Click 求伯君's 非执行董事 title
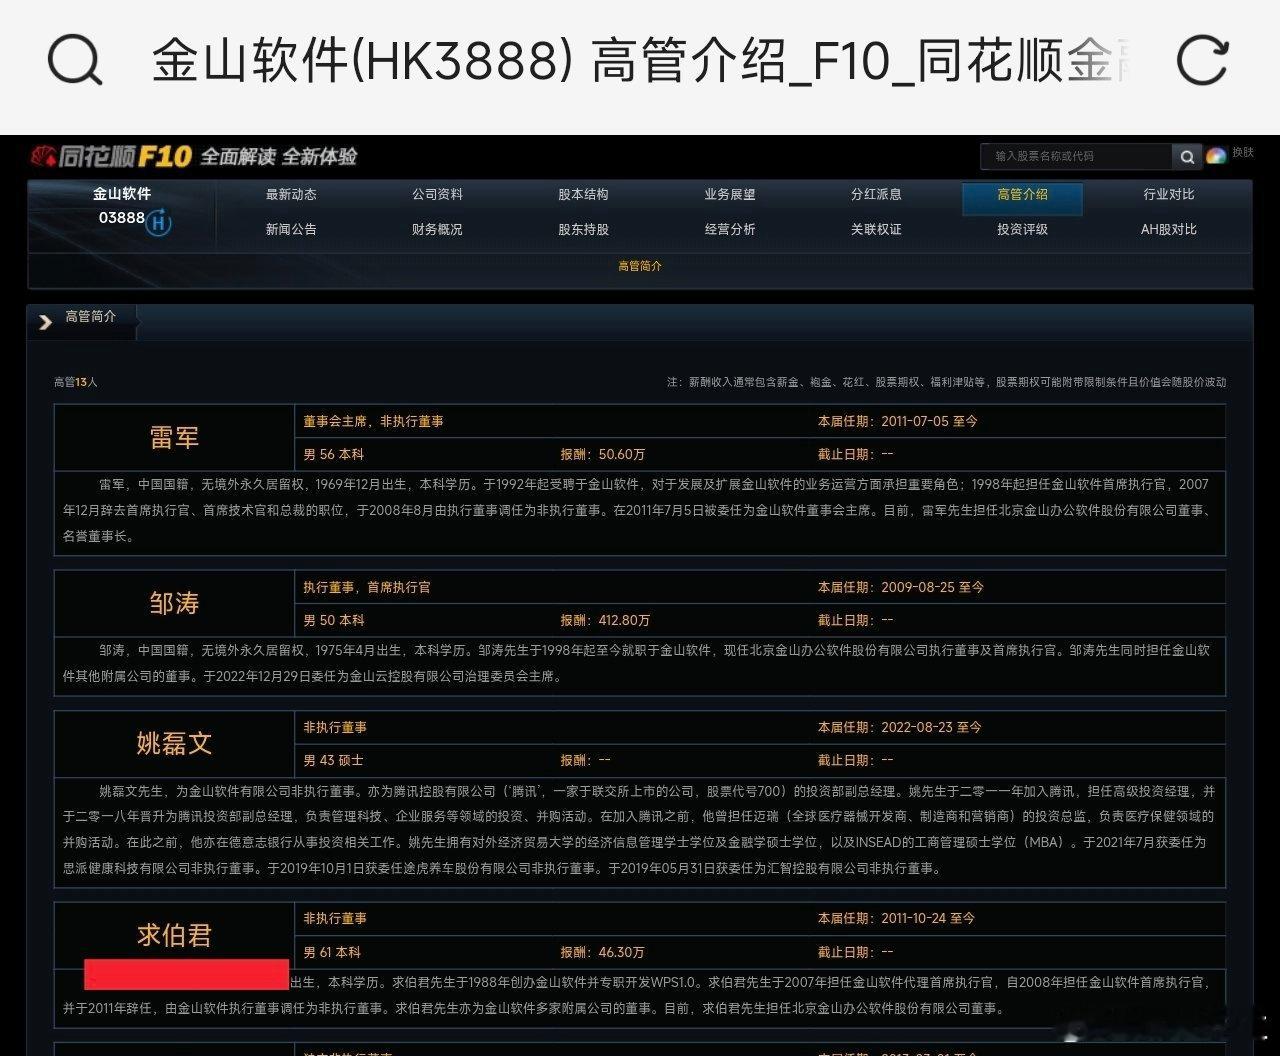 (335, 918)
